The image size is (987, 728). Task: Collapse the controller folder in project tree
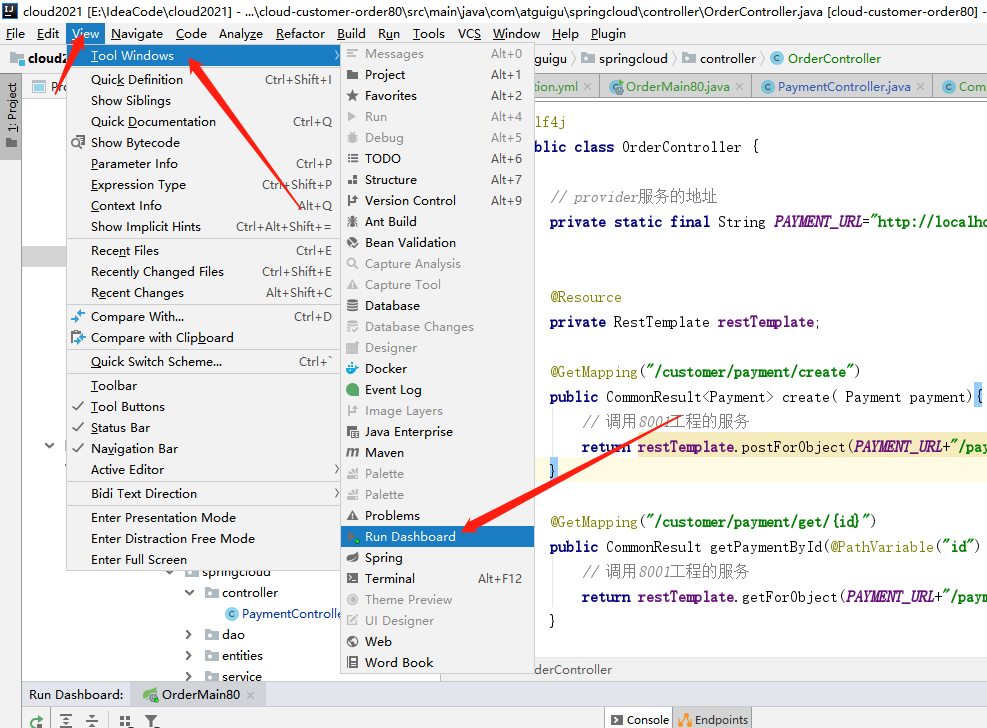click(x=189, y=593)
